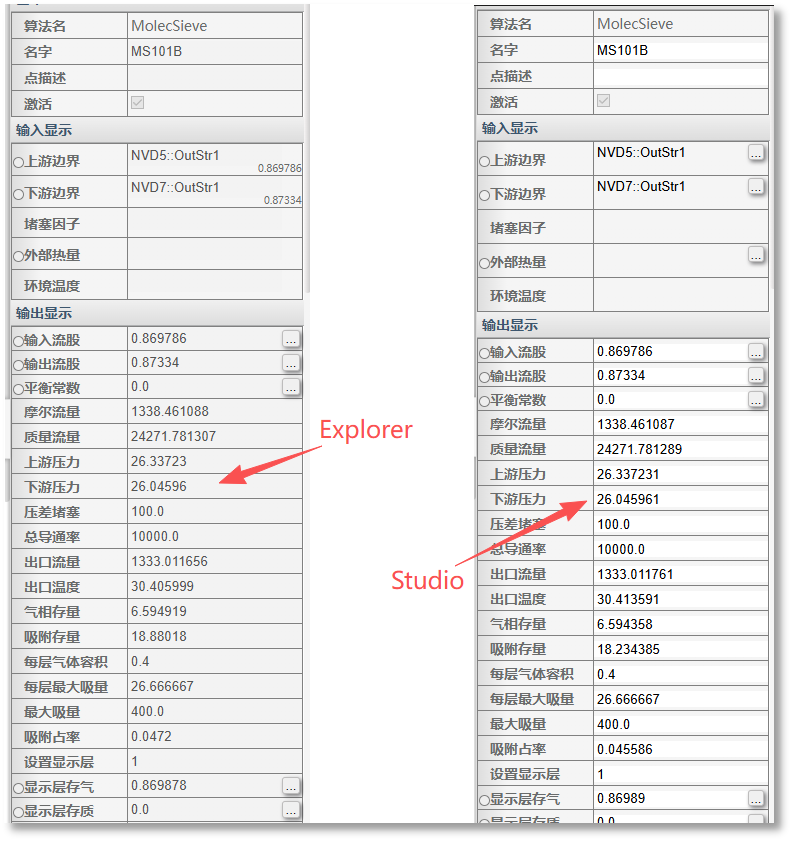Toggle the 激活 checkbox in Explorer panel

point(137,103)
